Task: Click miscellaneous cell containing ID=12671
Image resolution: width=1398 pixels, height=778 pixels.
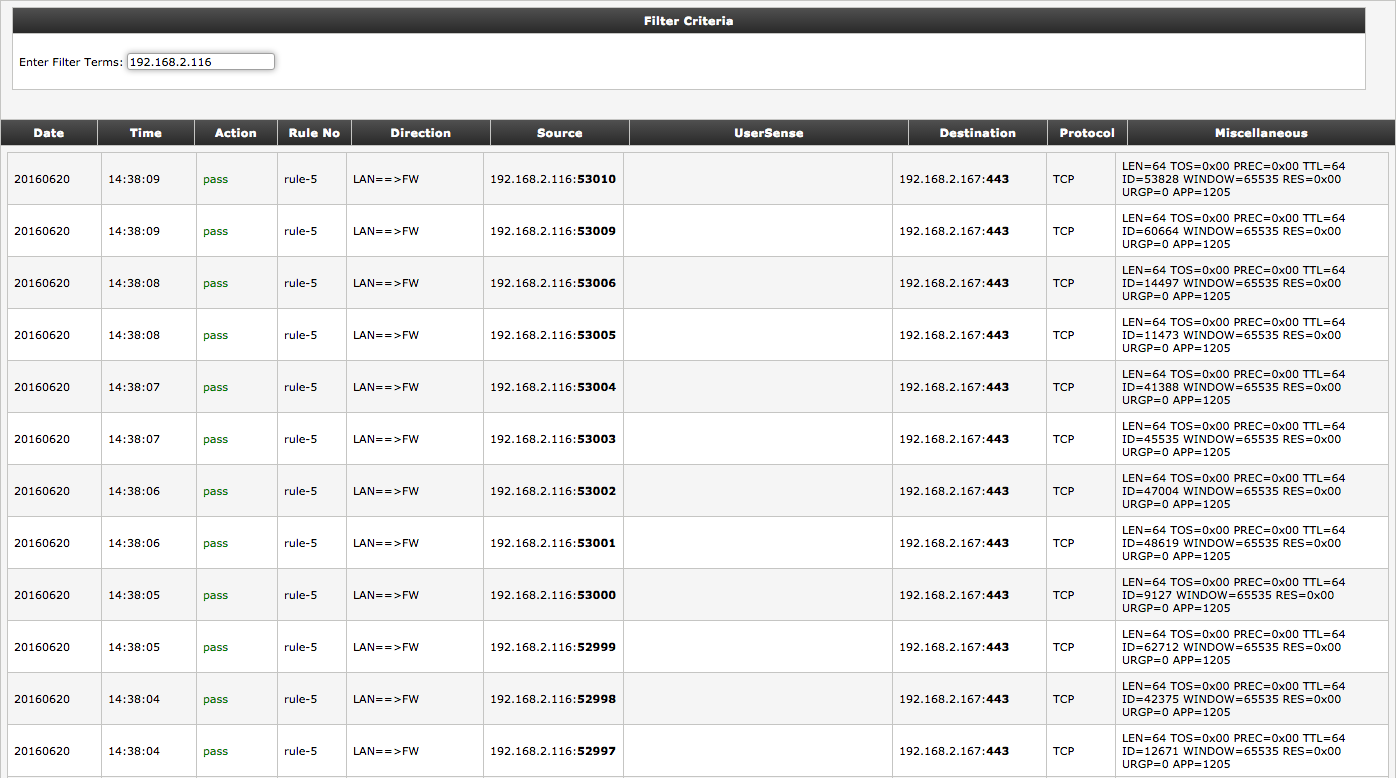Action: (1251, 751)
